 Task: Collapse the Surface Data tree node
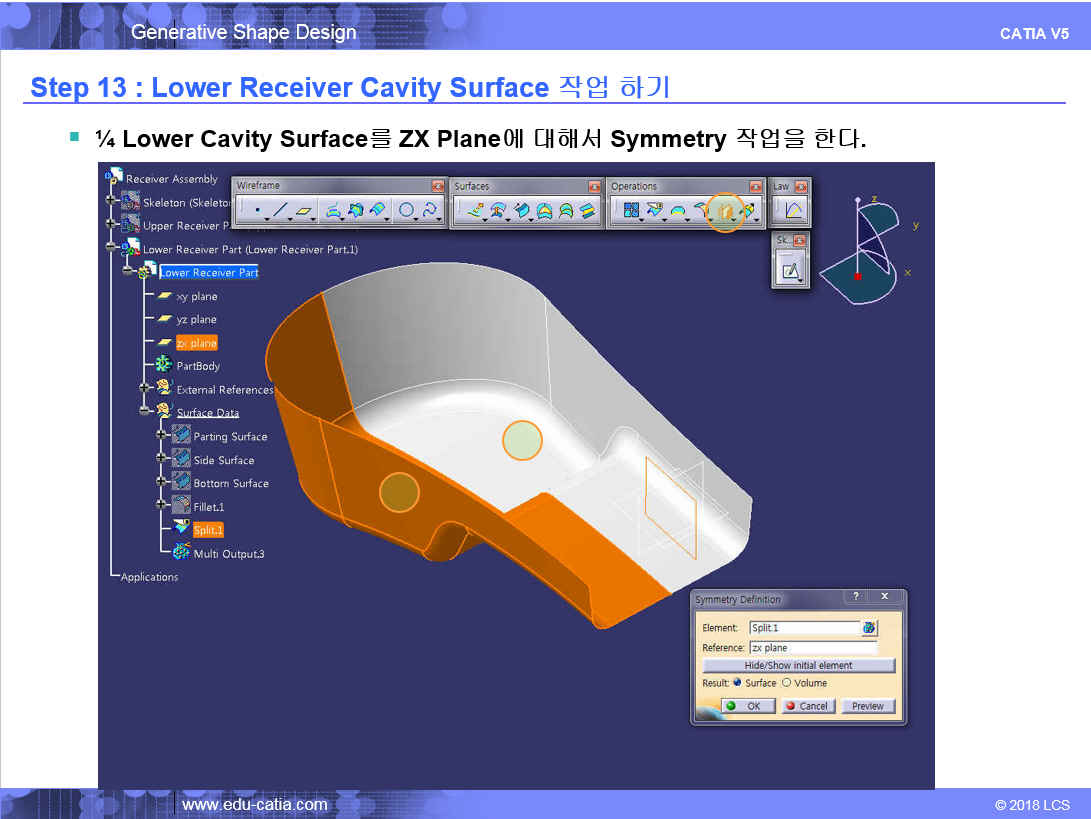144,412
